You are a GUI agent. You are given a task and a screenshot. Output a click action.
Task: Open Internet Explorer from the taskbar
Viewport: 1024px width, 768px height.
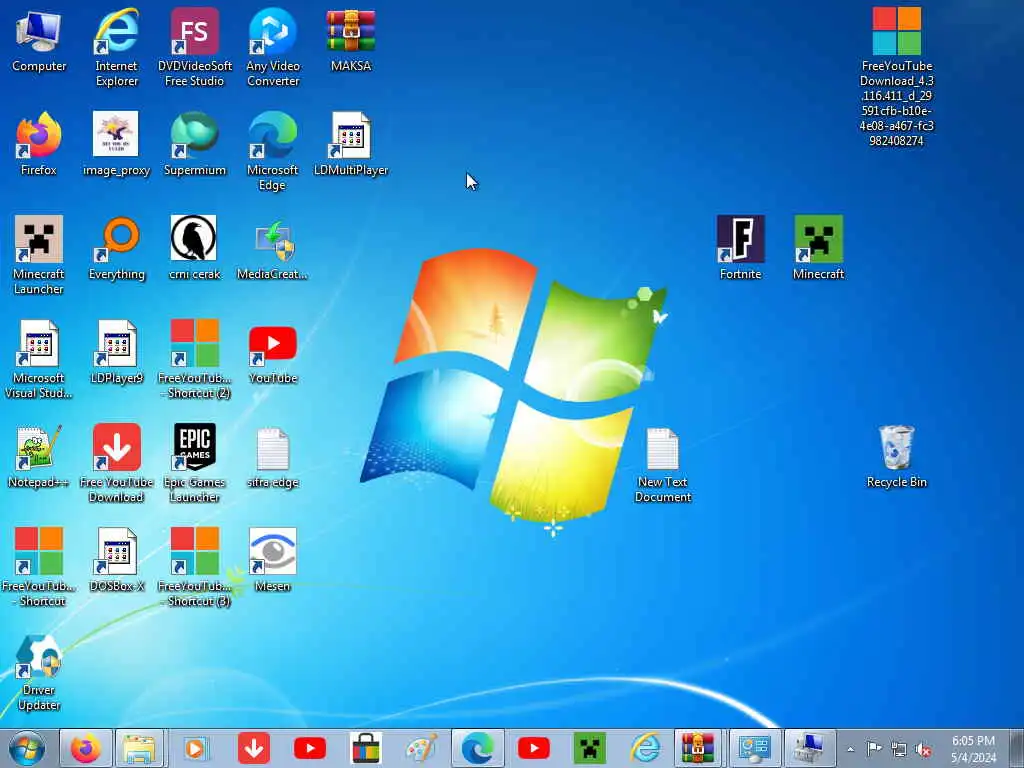[645, 748]
